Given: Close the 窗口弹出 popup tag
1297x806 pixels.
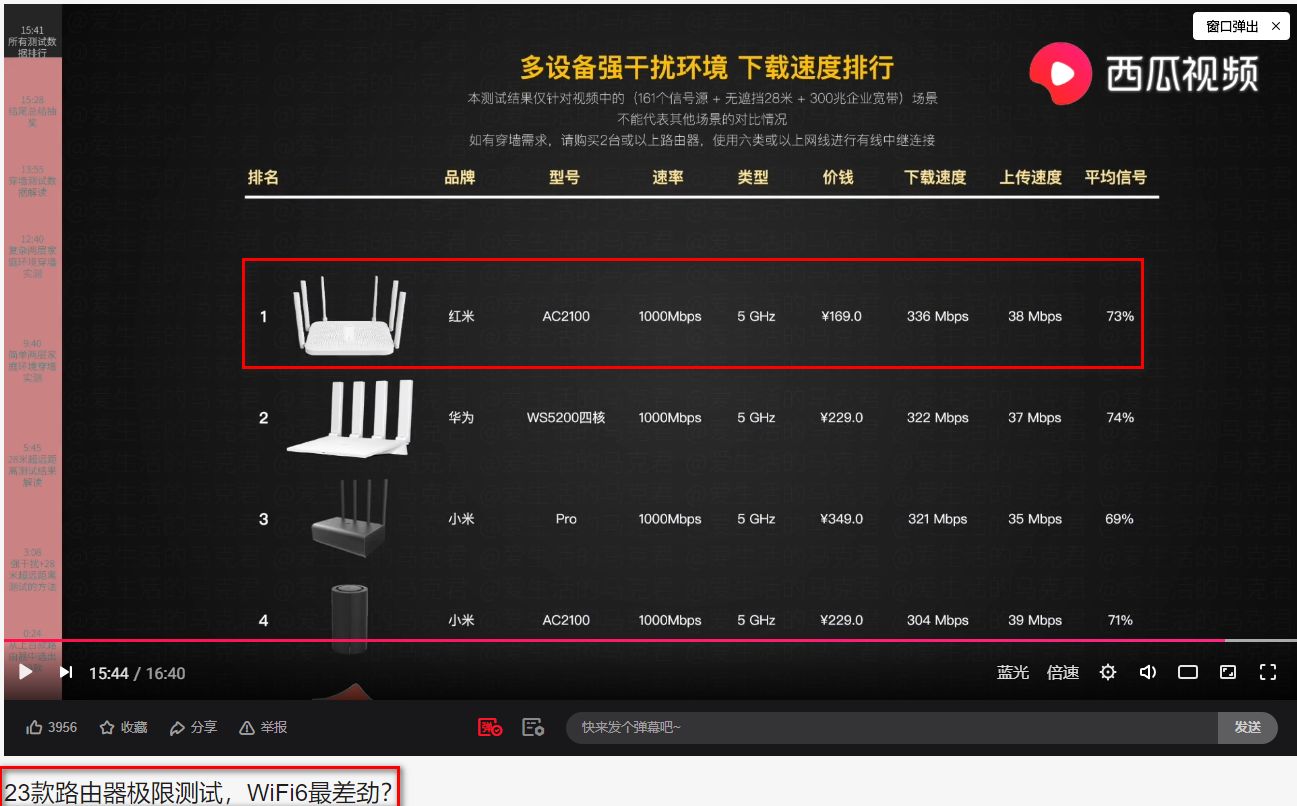Looking at the screenshot, I should pos(1276,27).
